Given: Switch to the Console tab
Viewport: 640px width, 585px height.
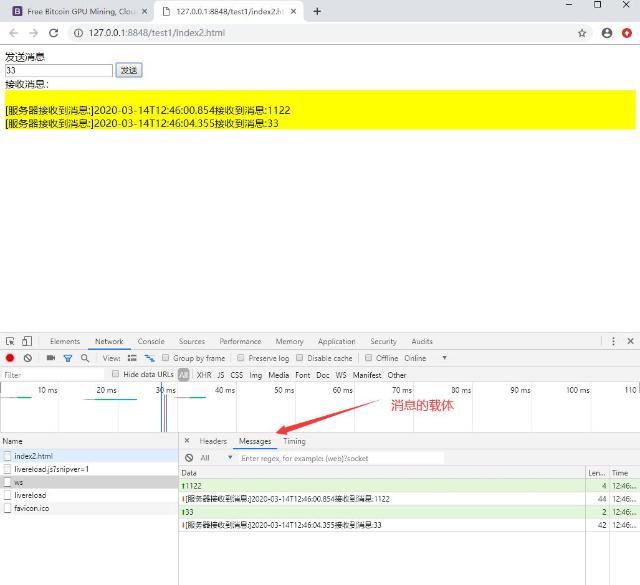Looking at the screenshot, I should (151, 341).
